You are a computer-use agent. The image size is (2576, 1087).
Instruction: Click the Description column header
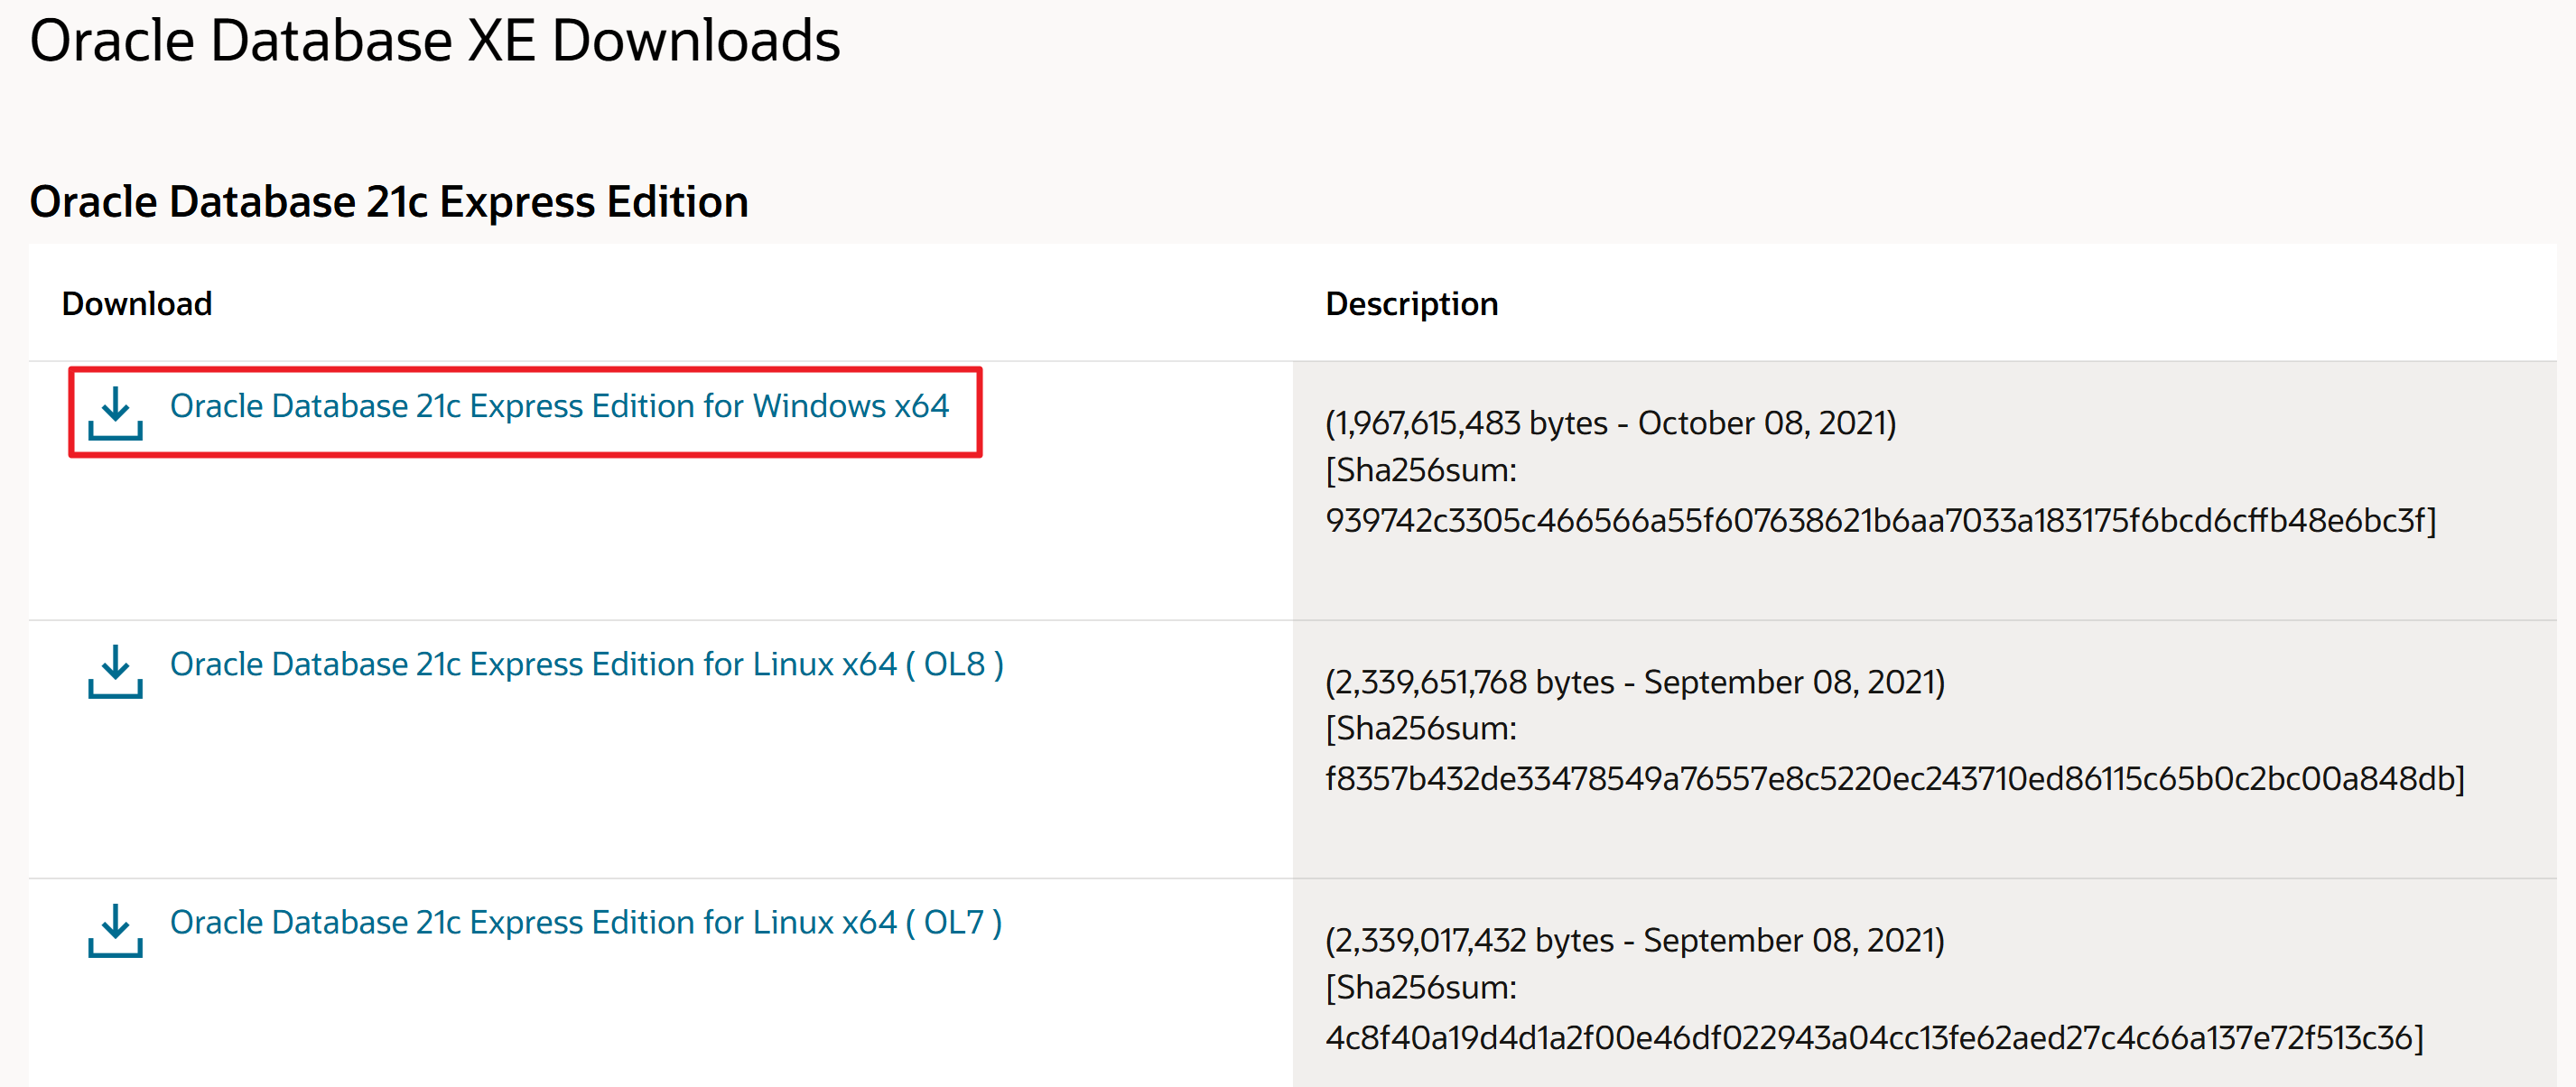(x=1411, y=303)
